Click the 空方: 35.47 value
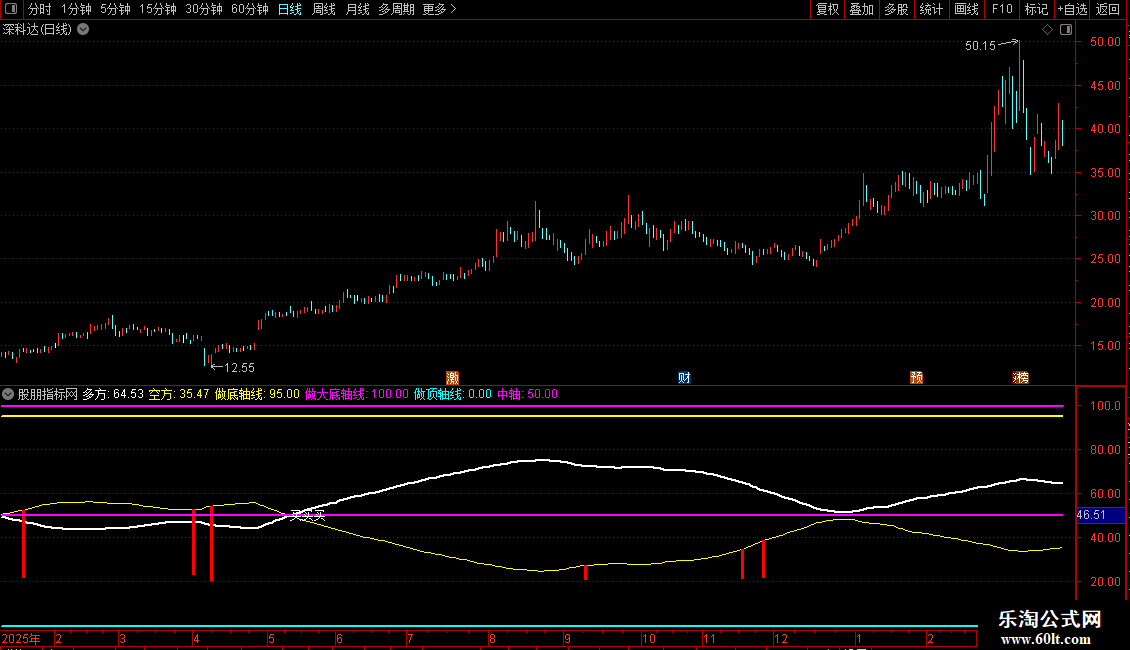The height and width of the screenshot is (650, 1130). [179, 394]
